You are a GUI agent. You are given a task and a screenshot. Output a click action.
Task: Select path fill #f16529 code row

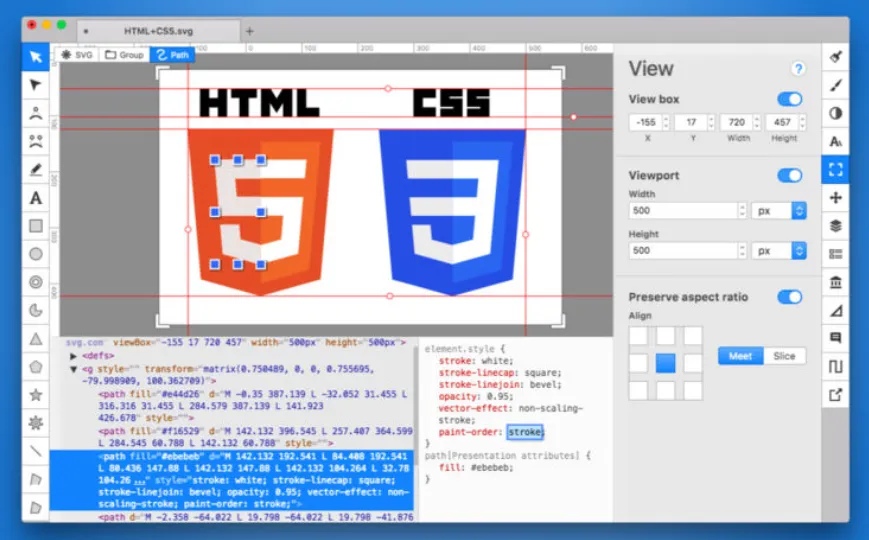pos(256,437)
